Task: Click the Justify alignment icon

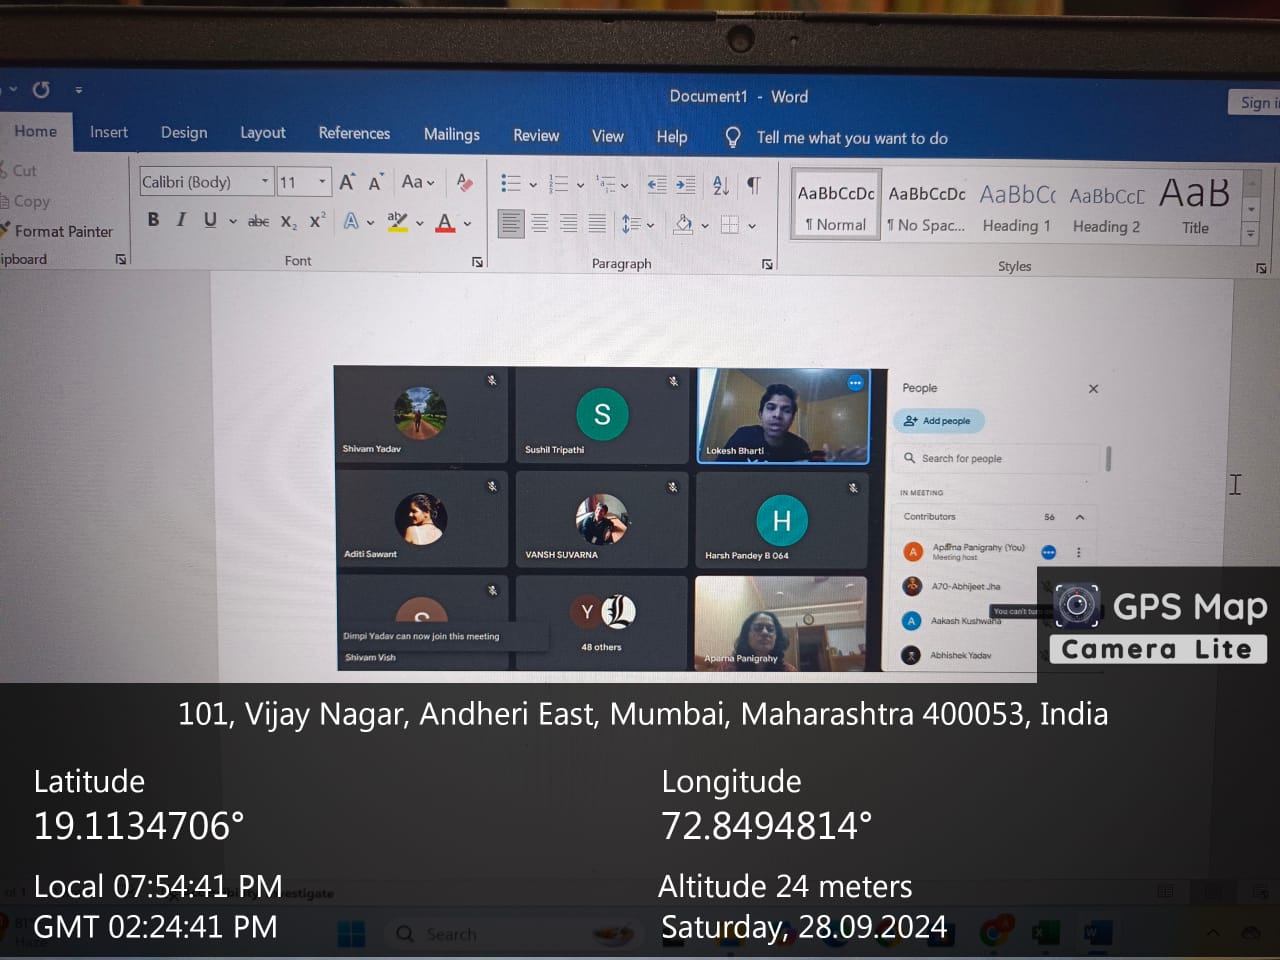Action: click(597, 224)
